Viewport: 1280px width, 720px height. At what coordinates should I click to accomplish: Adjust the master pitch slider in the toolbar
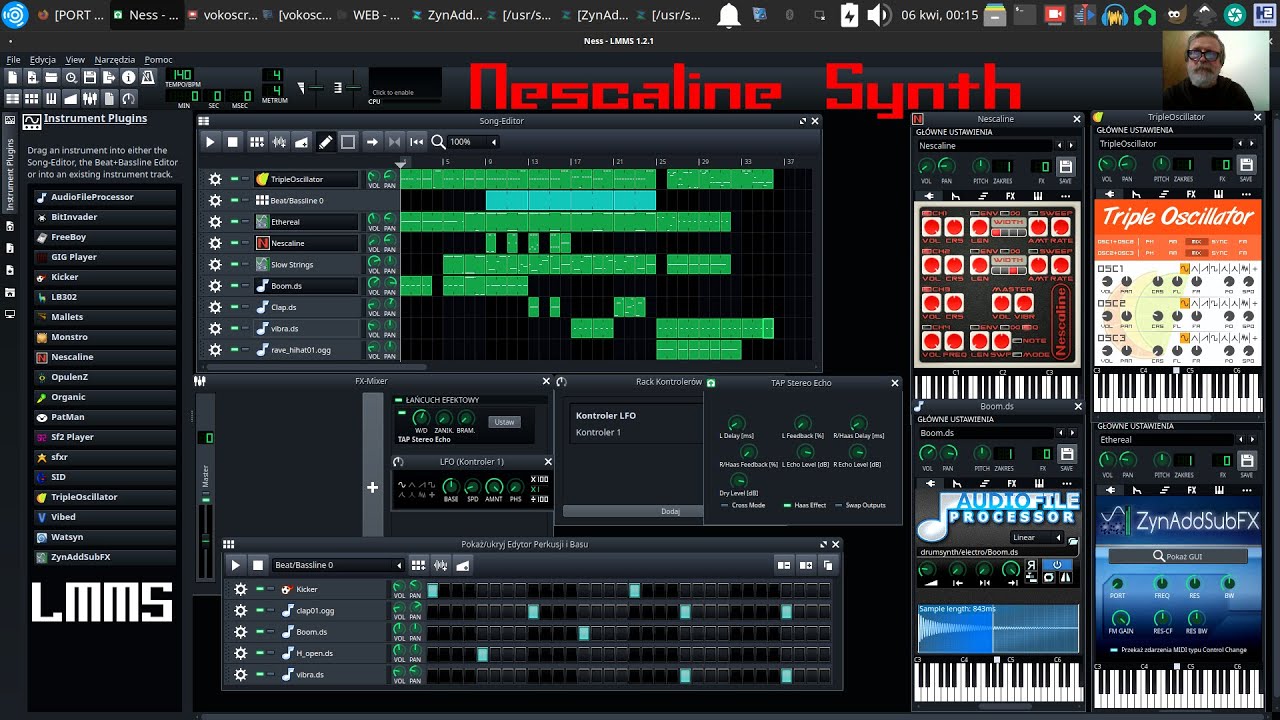click(354, 88)
